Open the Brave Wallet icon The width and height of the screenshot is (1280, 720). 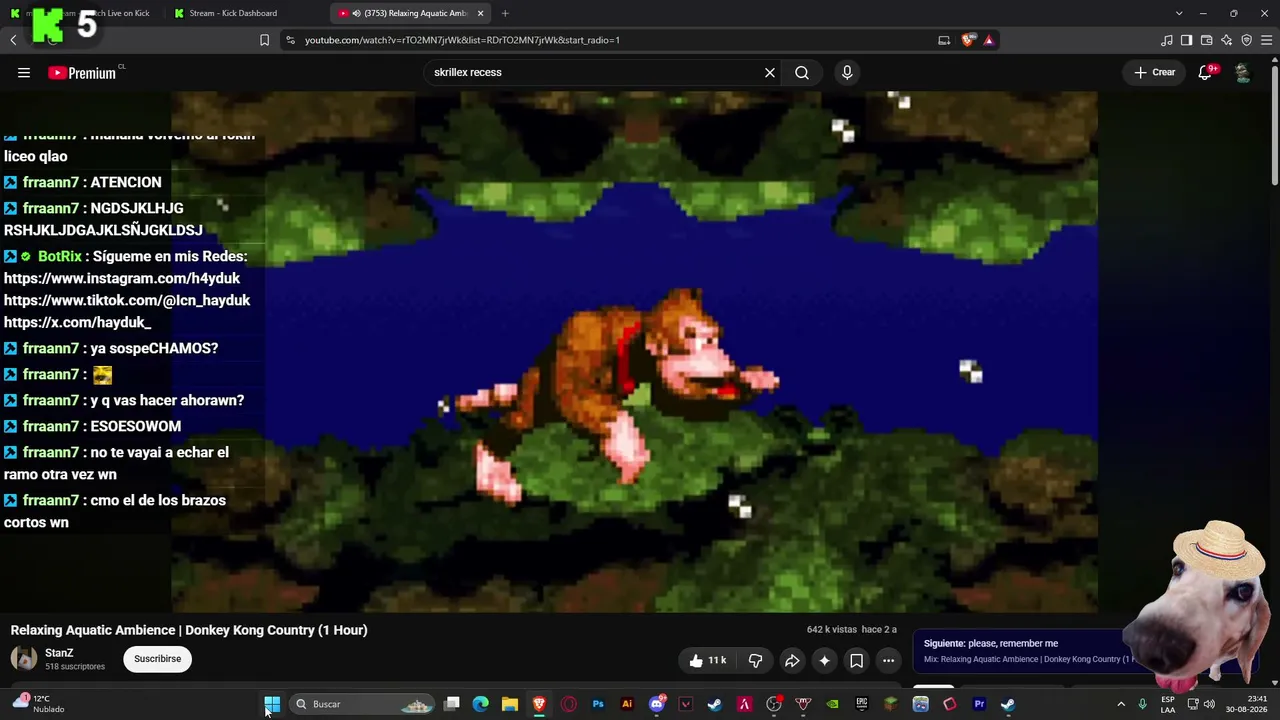click(x=1207, y=40)
